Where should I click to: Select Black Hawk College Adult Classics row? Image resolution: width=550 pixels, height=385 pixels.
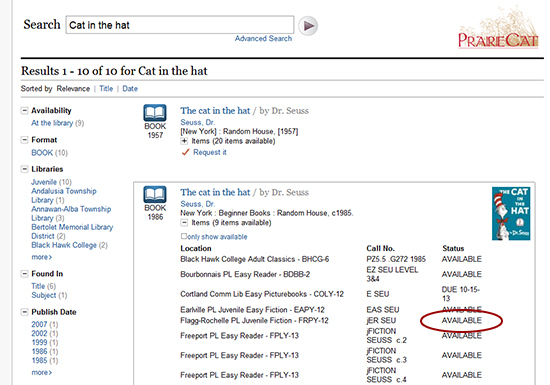click(x=331, y=259)
